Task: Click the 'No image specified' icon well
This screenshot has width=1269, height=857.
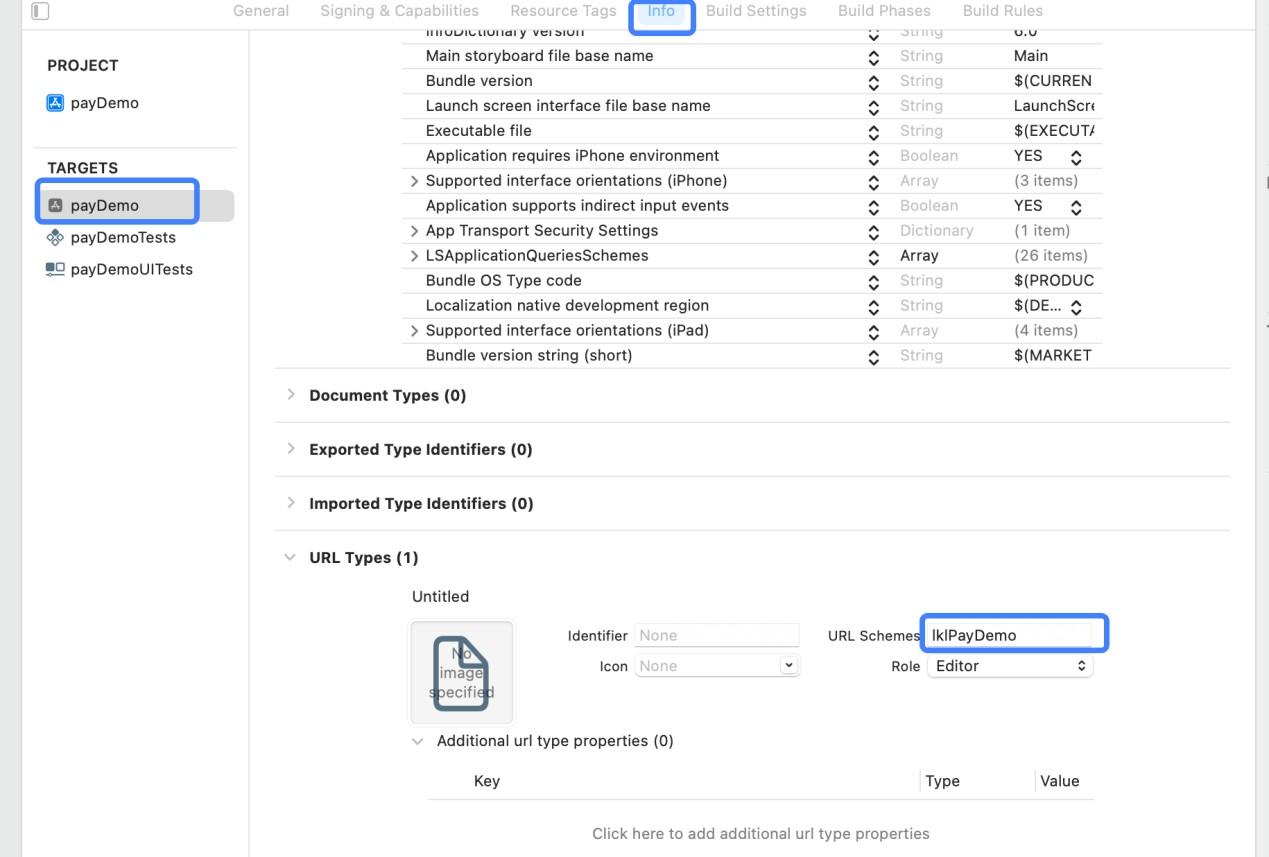Action: (461, 672)
